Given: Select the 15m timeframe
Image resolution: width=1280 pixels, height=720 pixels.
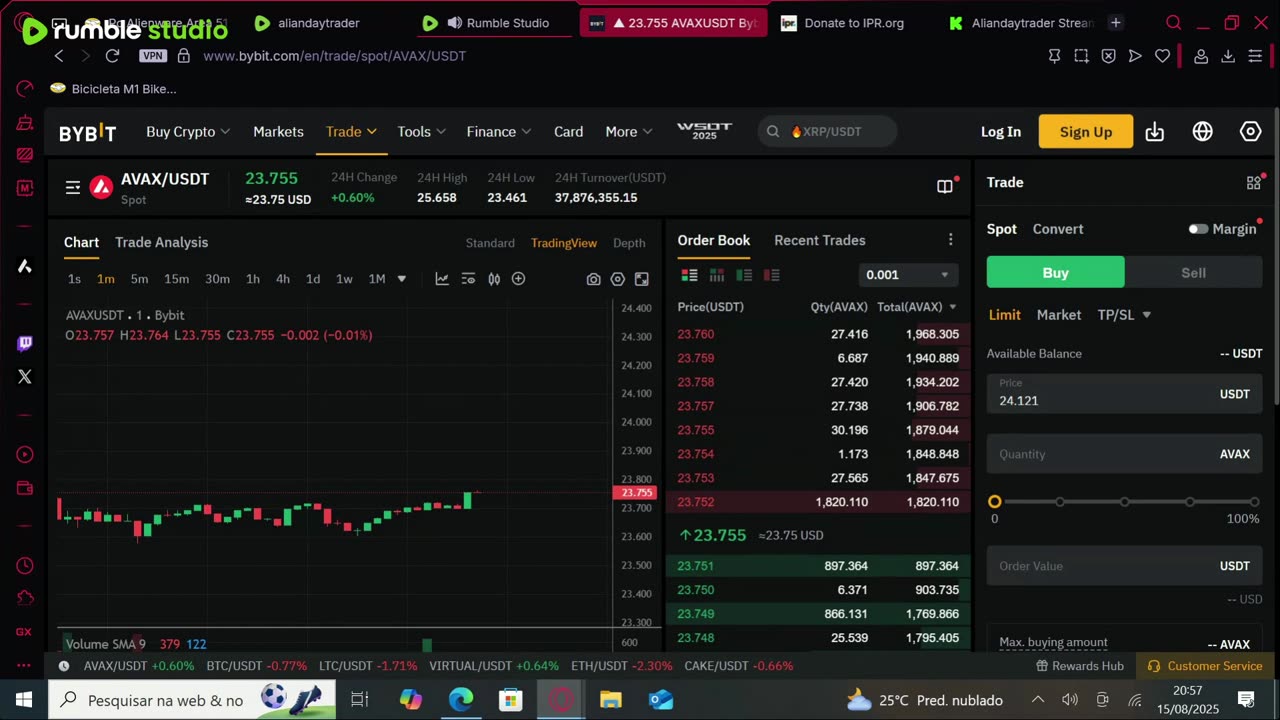Looking at the screenshot, I should 176,279.
